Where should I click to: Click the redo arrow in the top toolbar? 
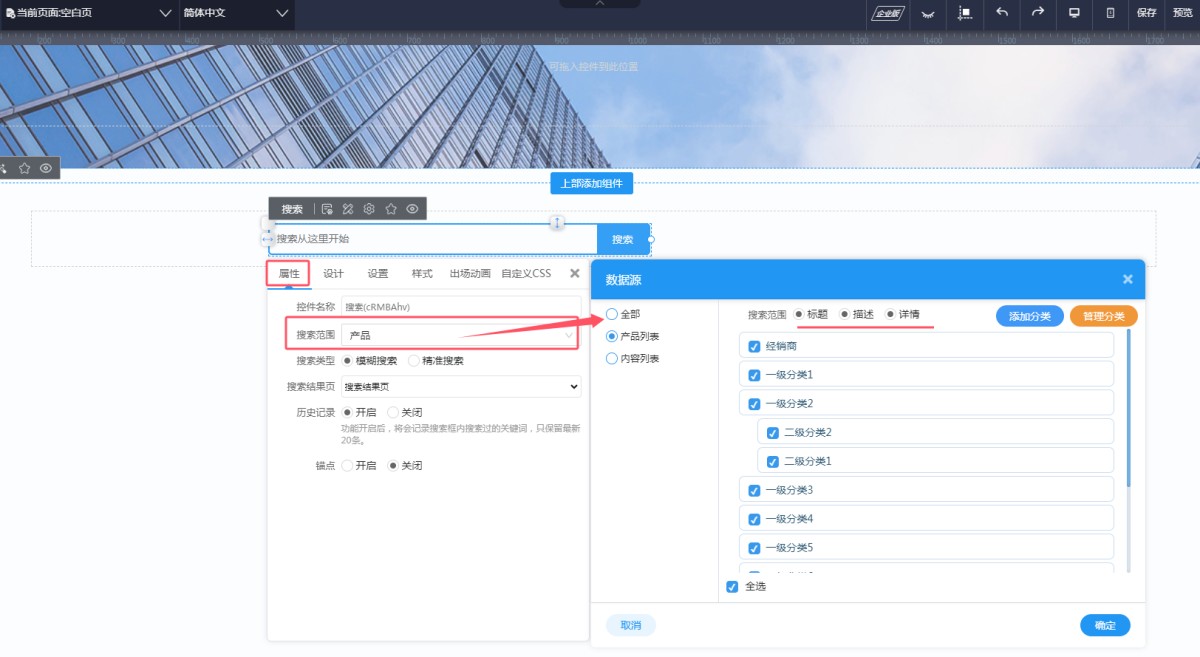click(x=1038, y=13)
